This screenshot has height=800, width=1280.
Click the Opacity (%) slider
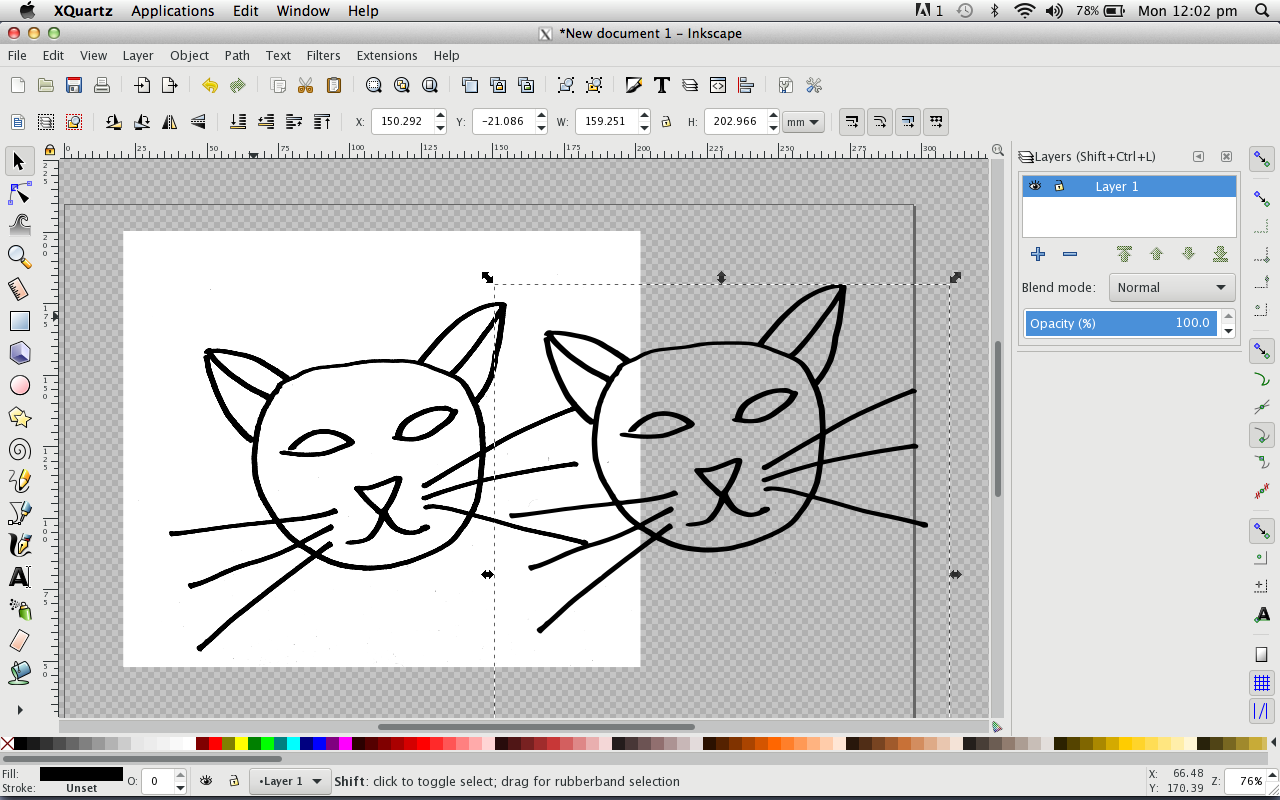coord(1120,323)
